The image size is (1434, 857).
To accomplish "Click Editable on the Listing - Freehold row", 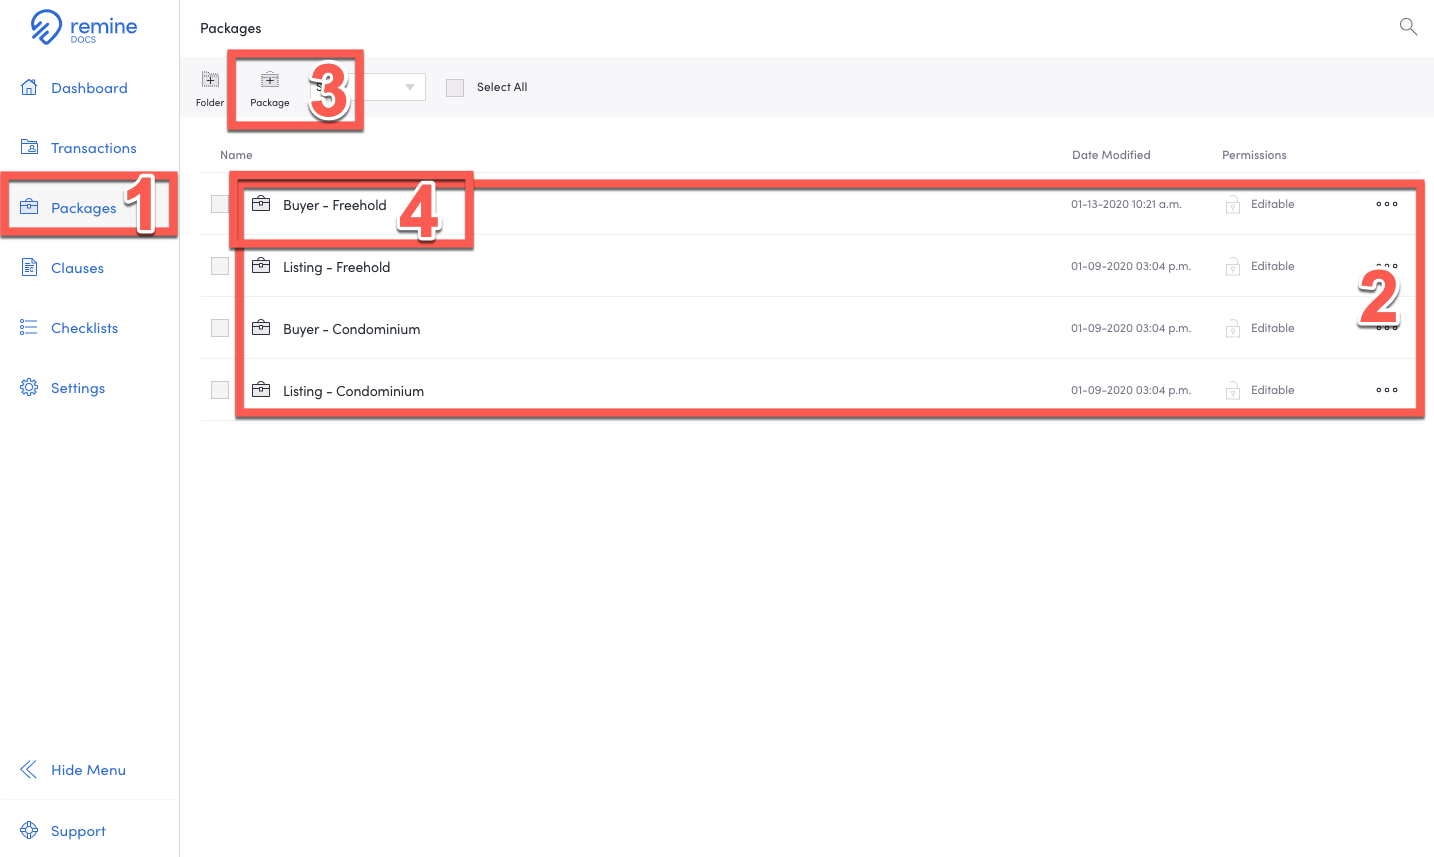I will pos(1272,266).
